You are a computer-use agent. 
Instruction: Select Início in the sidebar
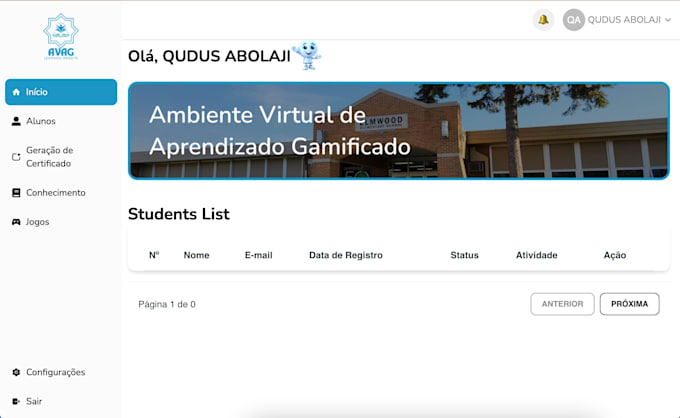click(x=61, y=92)
